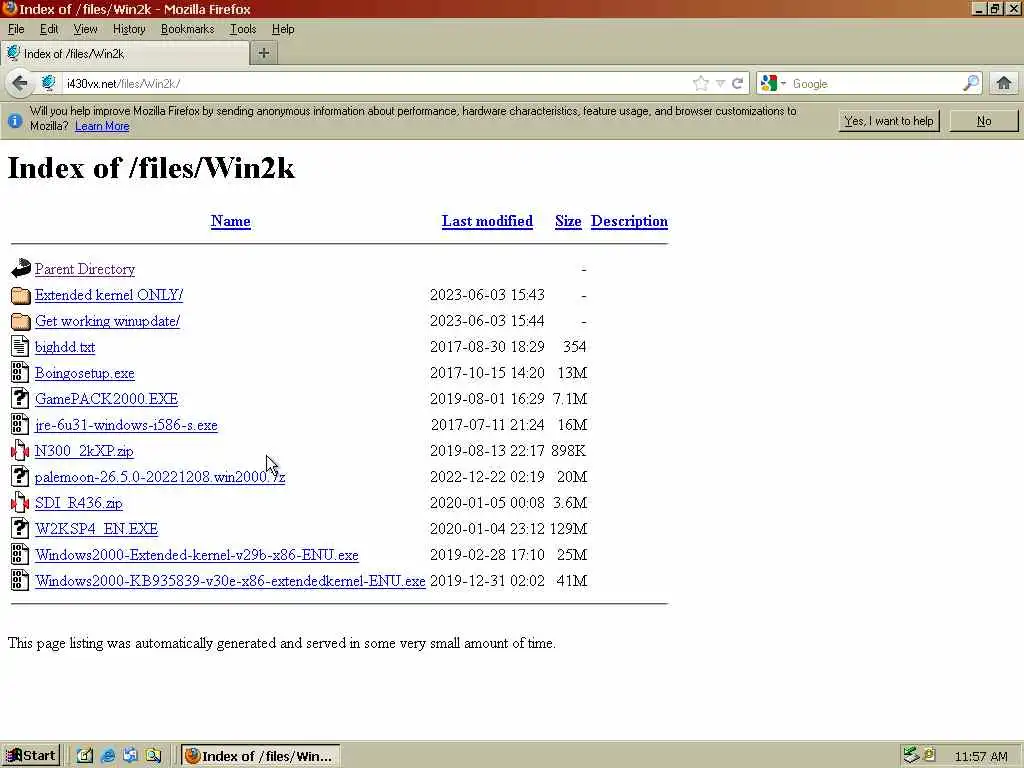Open the address history dropdown arrow

tap(720, 83)
